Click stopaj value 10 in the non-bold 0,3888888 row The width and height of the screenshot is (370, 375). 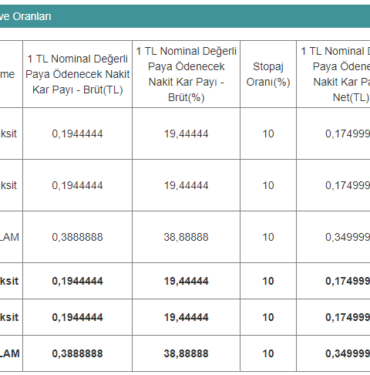tap(268, 237)
